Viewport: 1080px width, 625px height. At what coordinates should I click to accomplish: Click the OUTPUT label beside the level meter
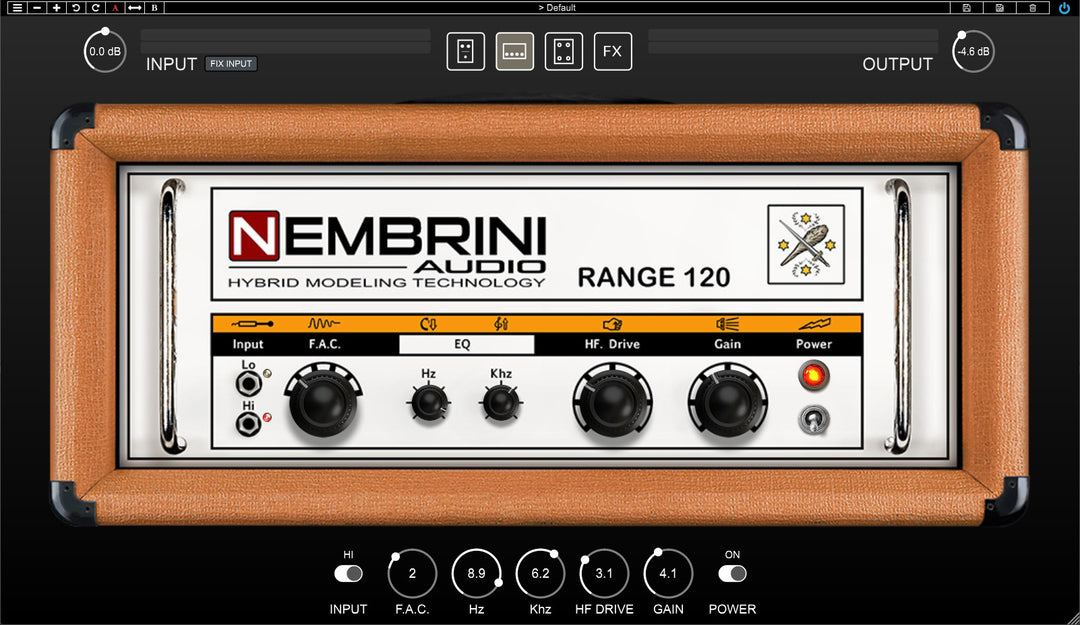click(x=897, y=64)
